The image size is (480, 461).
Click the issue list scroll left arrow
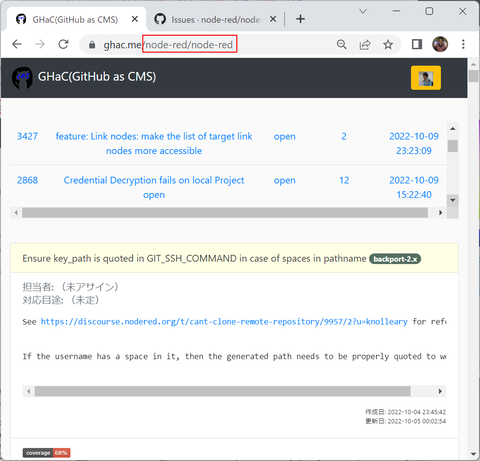tap(16, 212)
